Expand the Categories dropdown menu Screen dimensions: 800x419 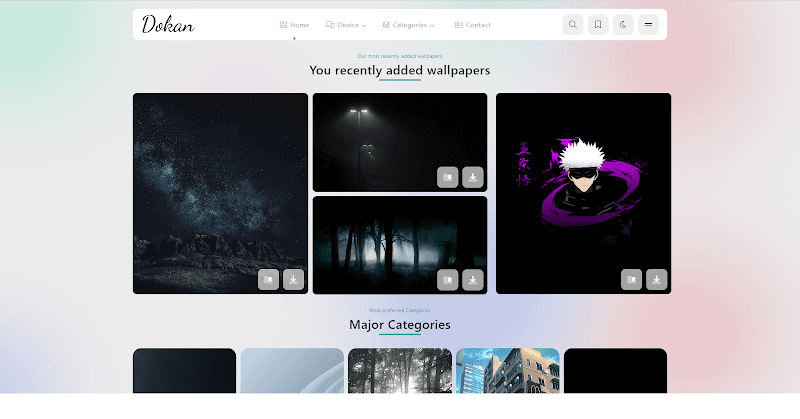click(409, 24)
